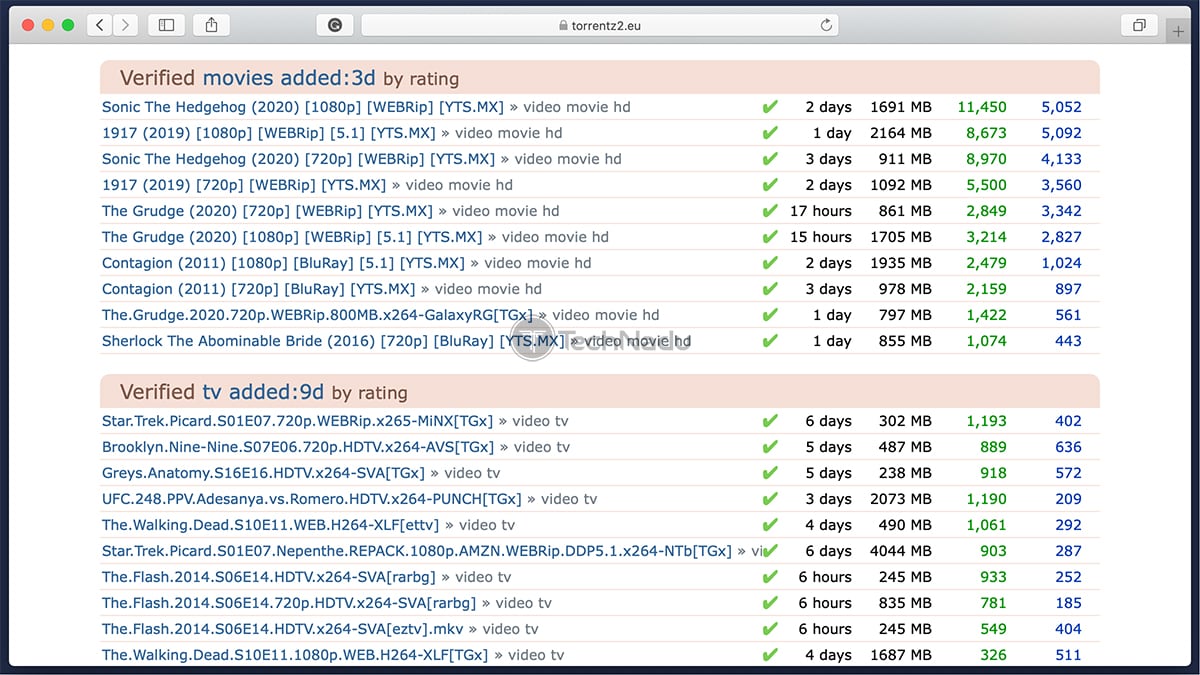Click seed count 1,193
Image resolution: width=1200 pixels, height=675 pixels.
coord(986,421)
